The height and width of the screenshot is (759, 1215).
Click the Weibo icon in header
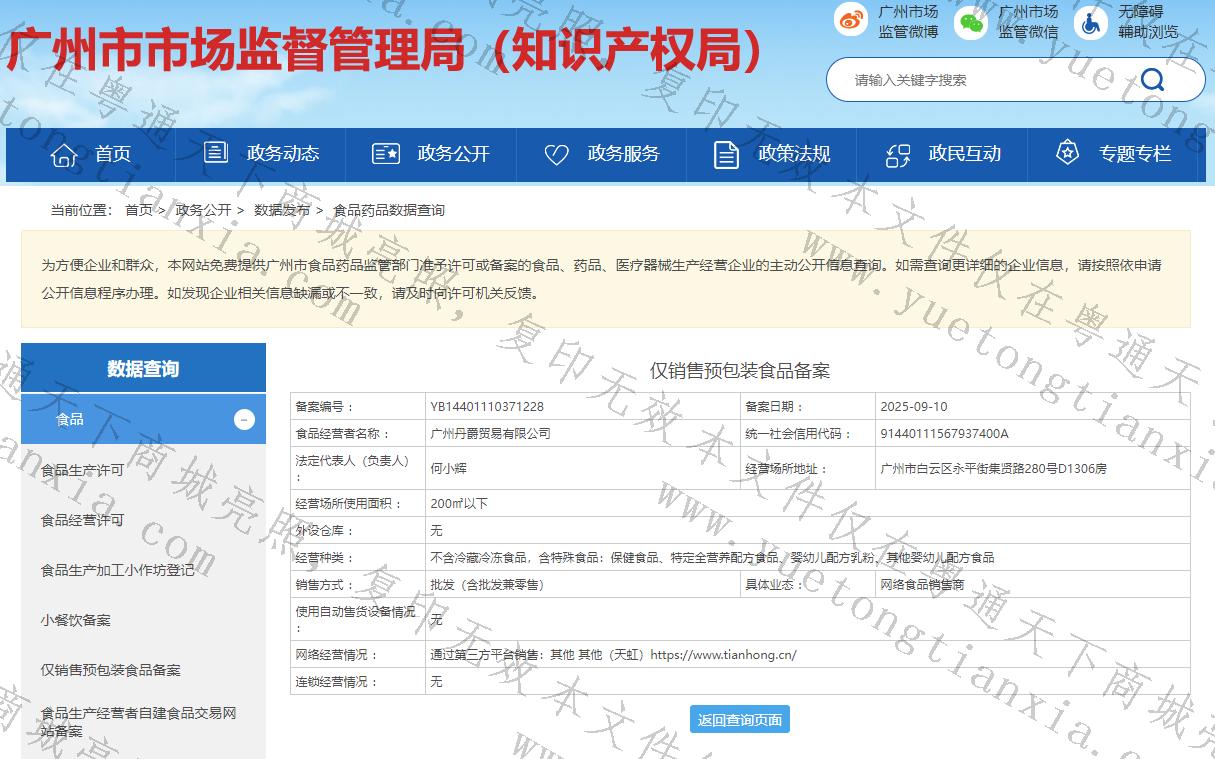[851, 22]
